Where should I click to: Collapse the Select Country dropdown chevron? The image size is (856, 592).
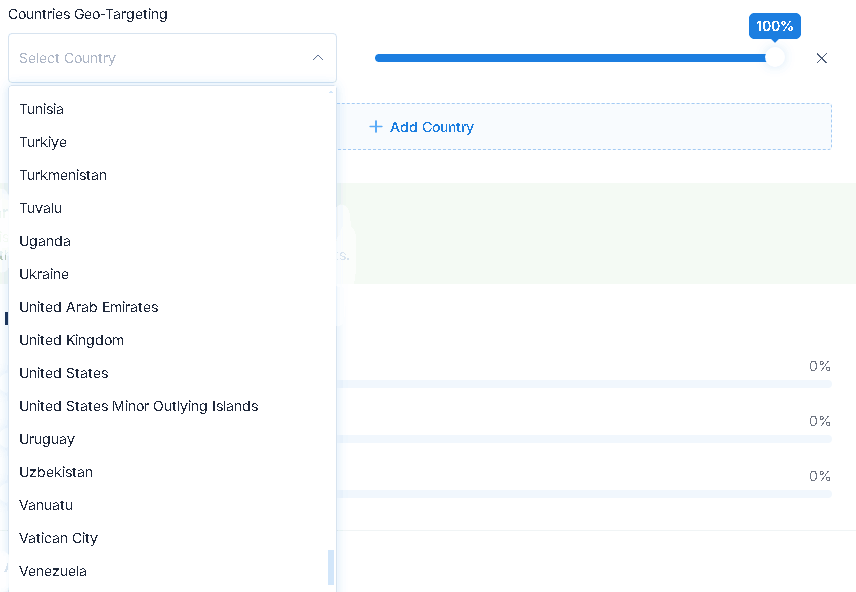318,58
